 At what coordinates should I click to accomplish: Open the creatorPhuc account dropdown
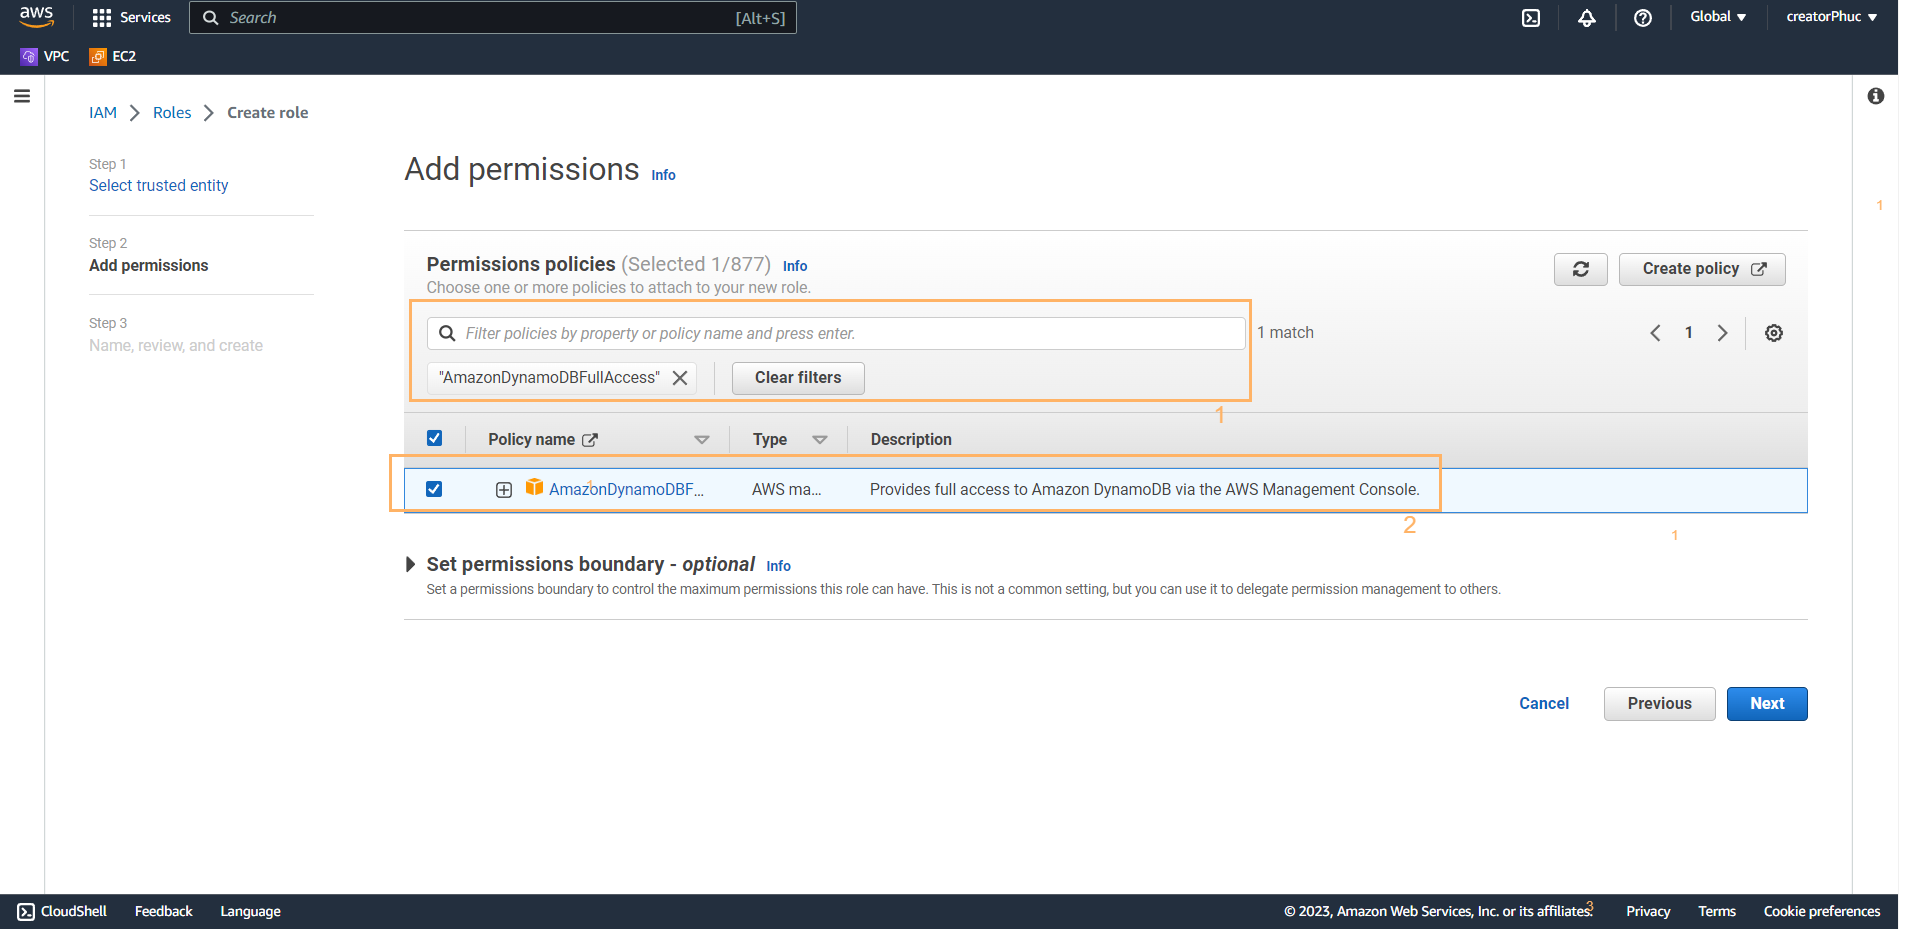1832,17
